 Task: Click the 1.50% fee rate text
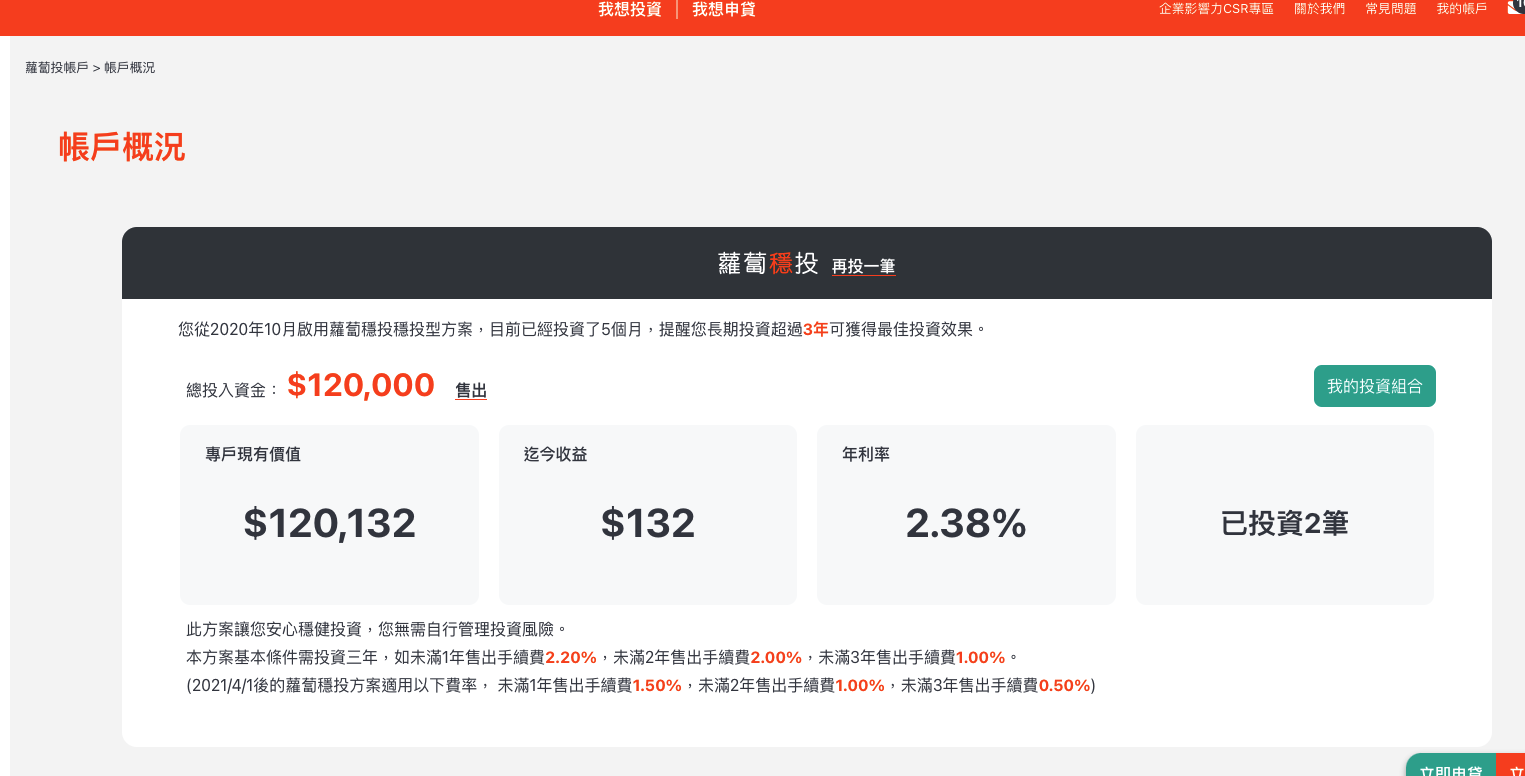(x=657, y=685)
